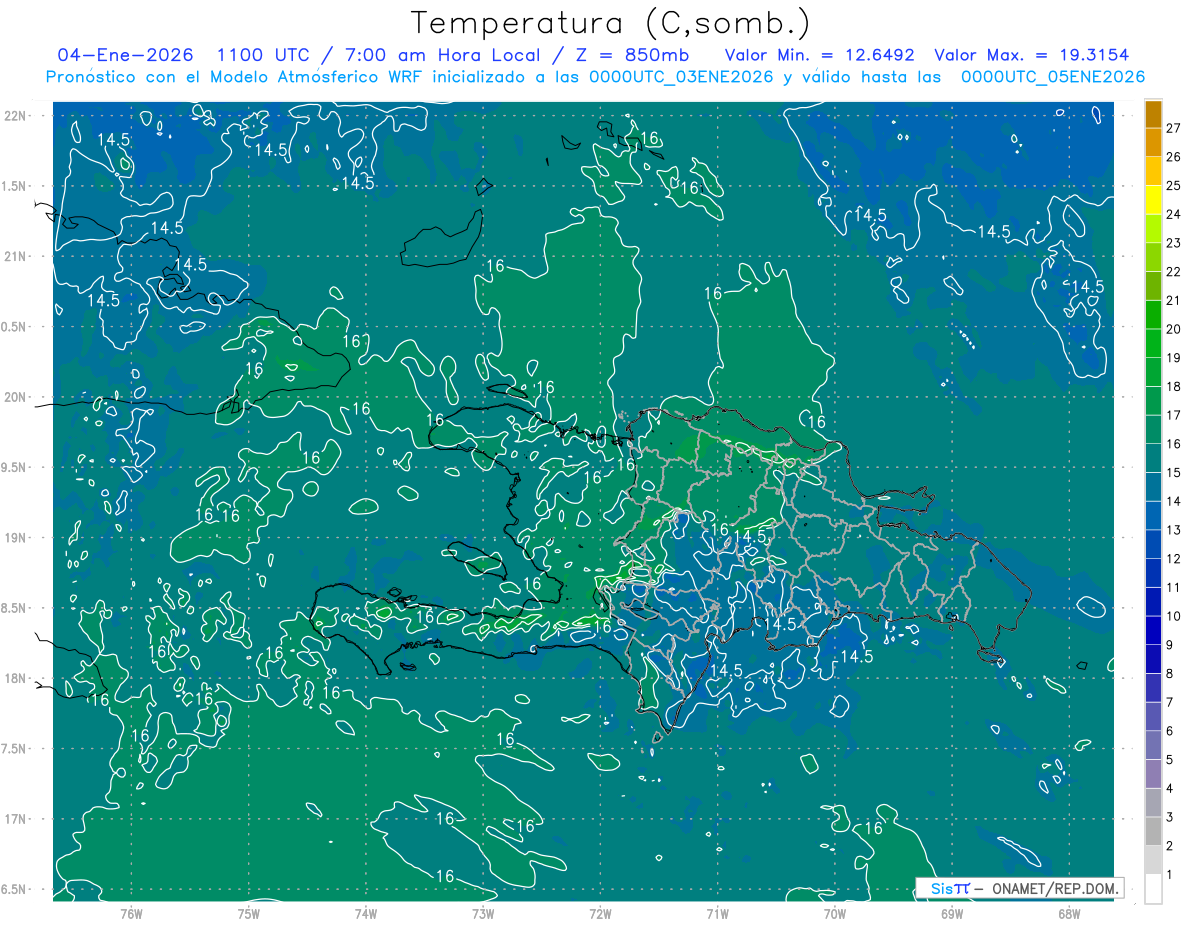The width and height of the screenshot is (1200, 927).
Task: Click the "27" color scale label
Action: pyautogui.click(x=1174, y=128)
